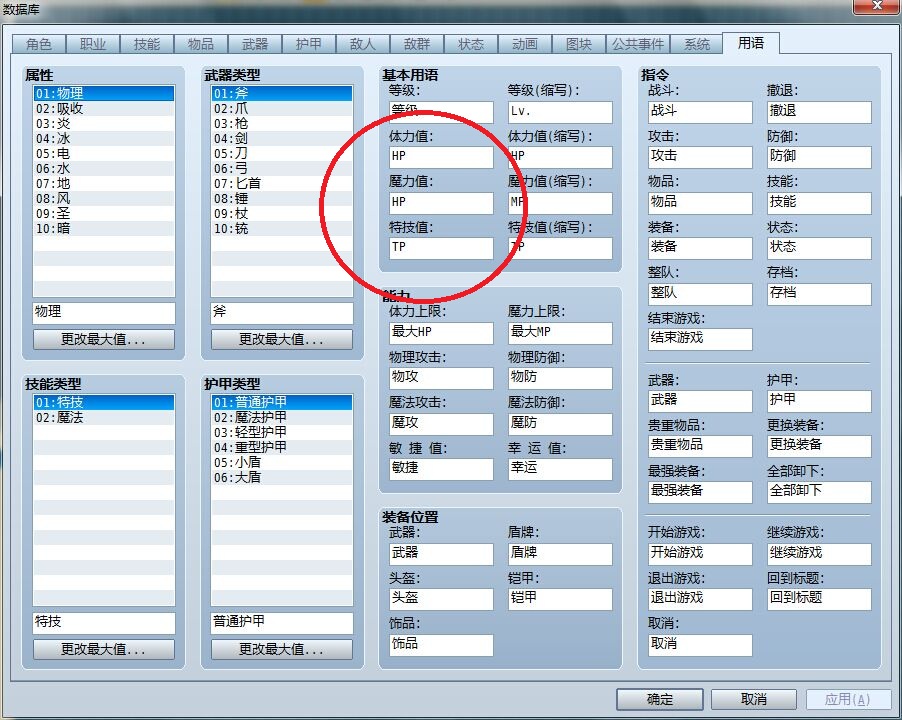The width and height of the screenshot is (902, 720).
Task: Select 04:剑 weapon type
Action: [x=282, y=139]
